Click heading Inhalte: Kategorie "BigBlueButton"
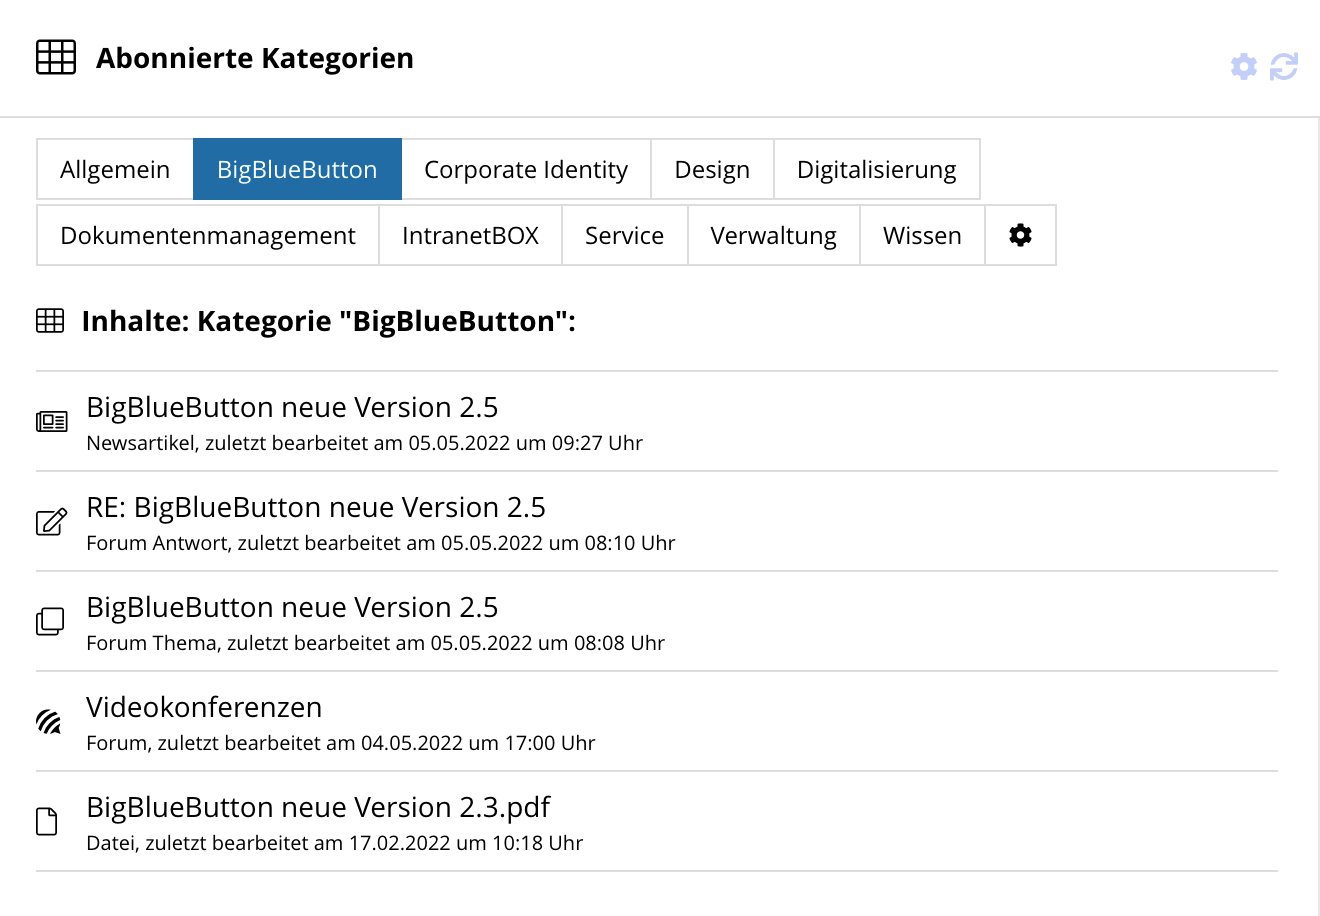1320x916 pixels. point(329,321)
